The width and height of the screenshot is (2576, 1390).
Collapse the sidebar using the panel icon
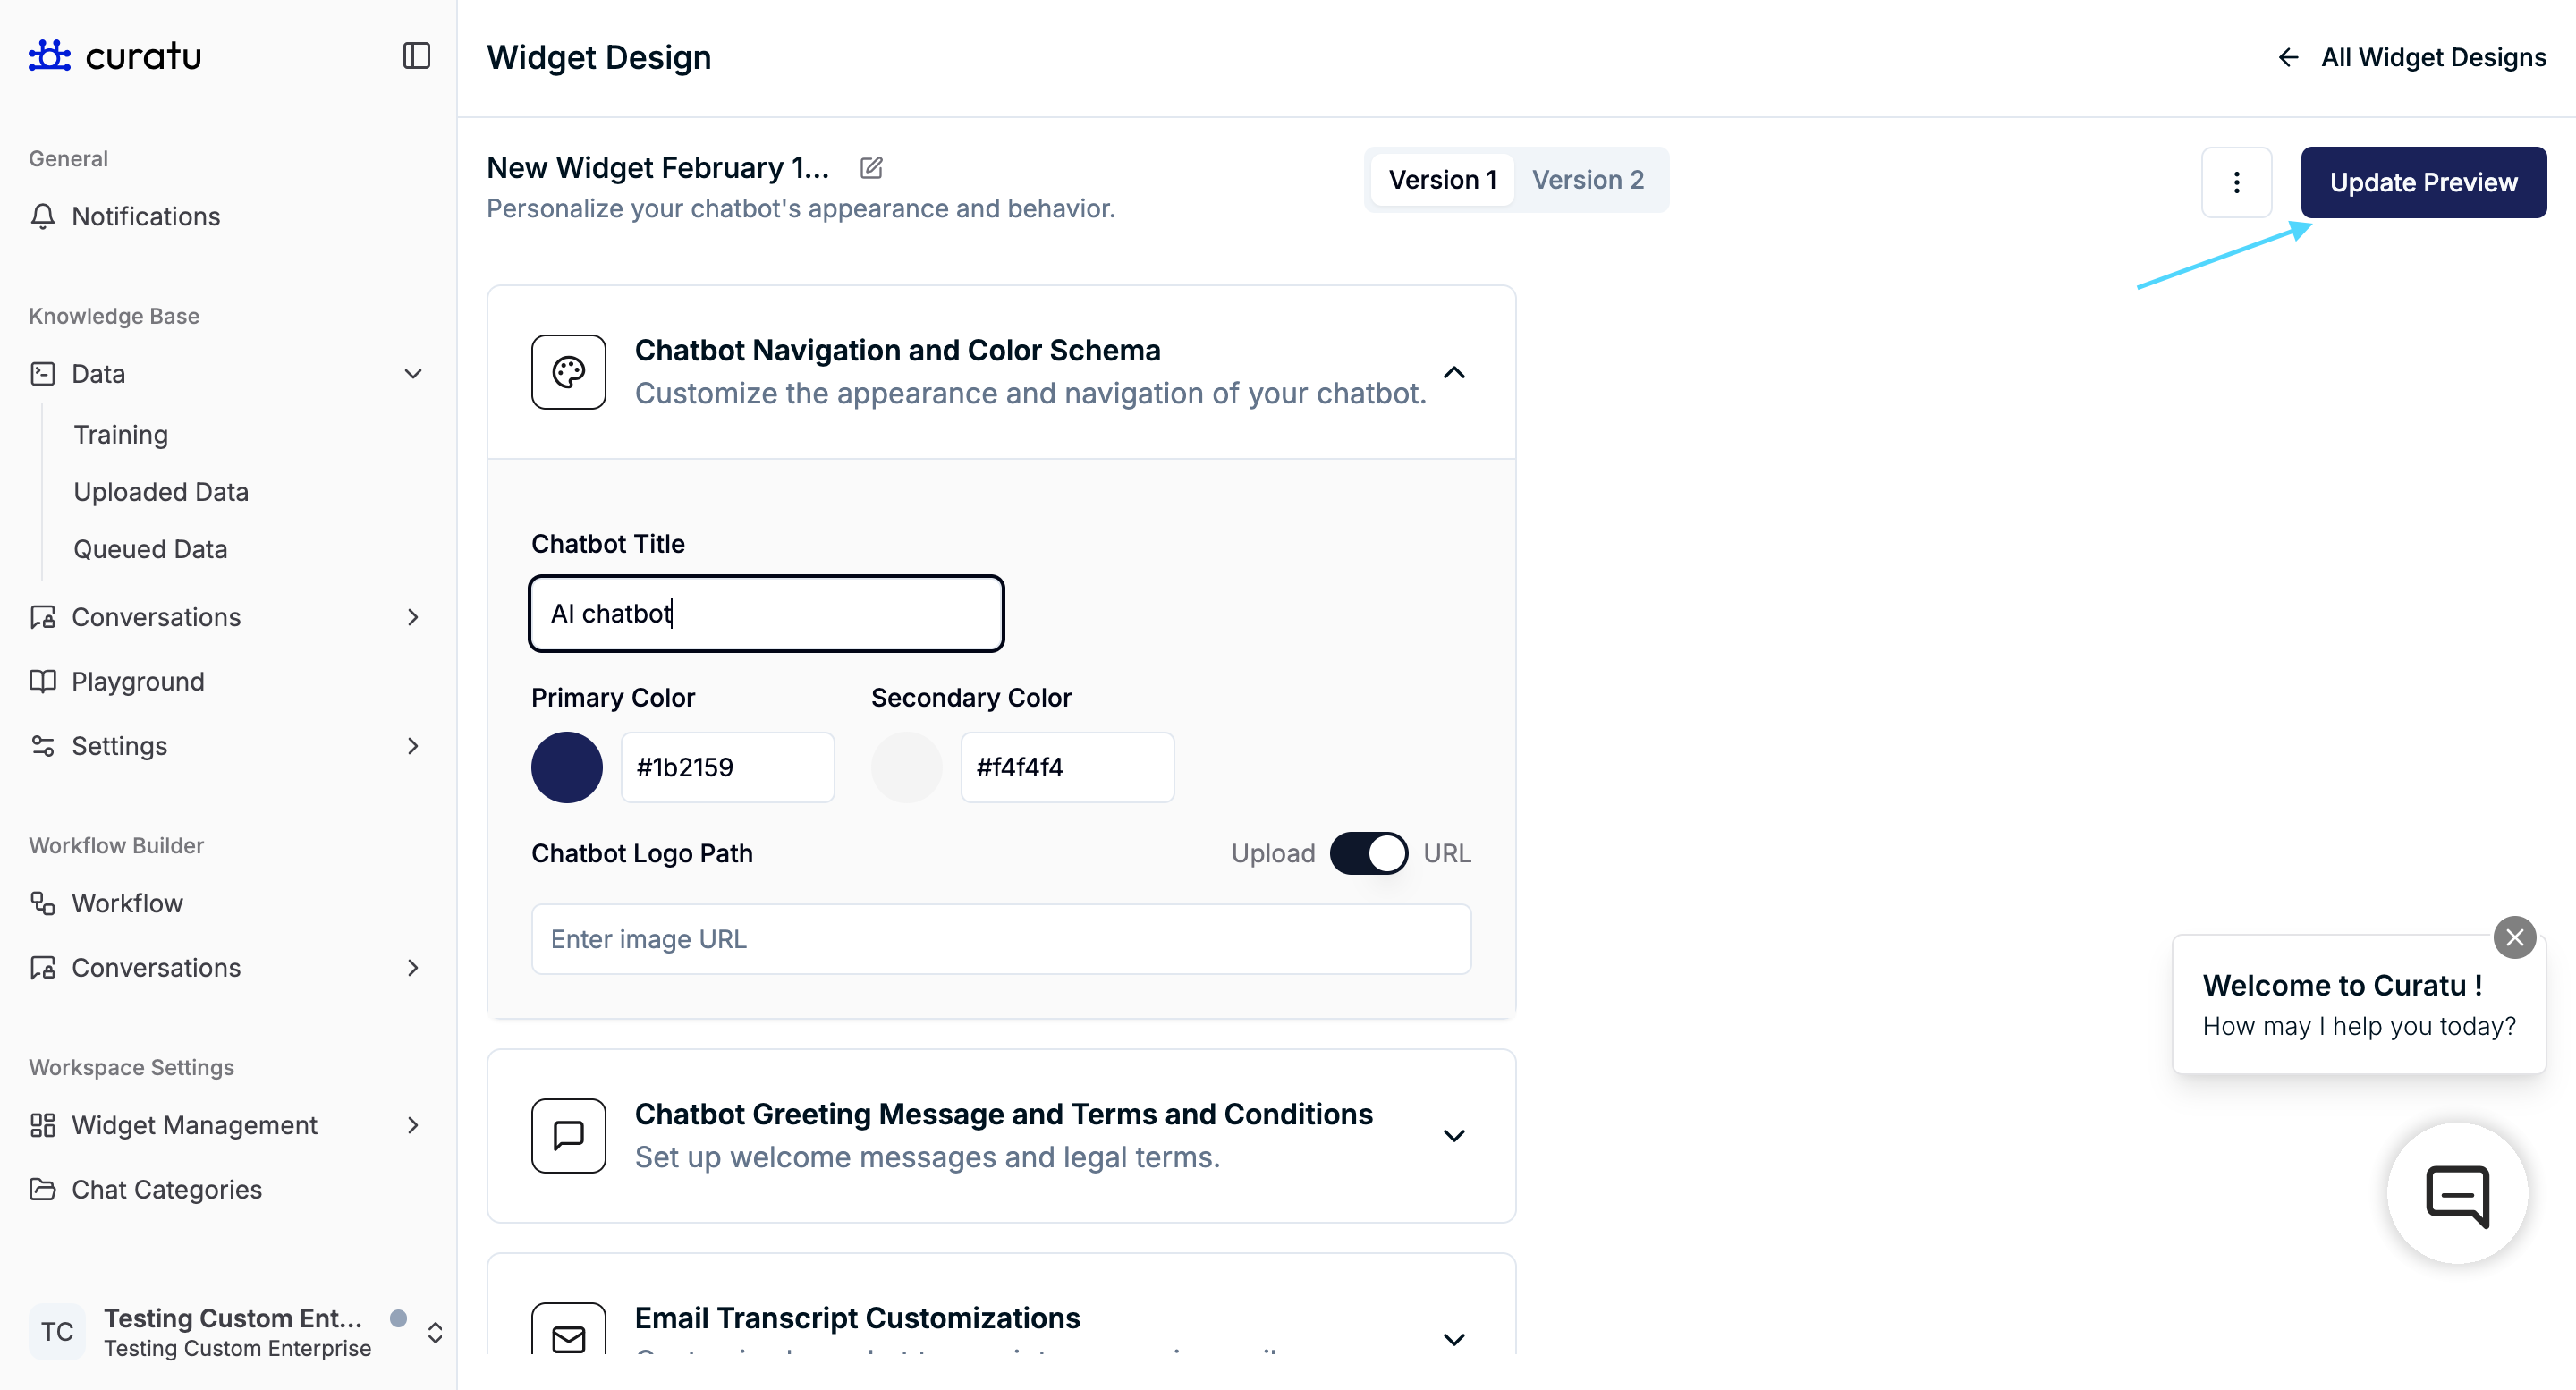coord(416,56)
